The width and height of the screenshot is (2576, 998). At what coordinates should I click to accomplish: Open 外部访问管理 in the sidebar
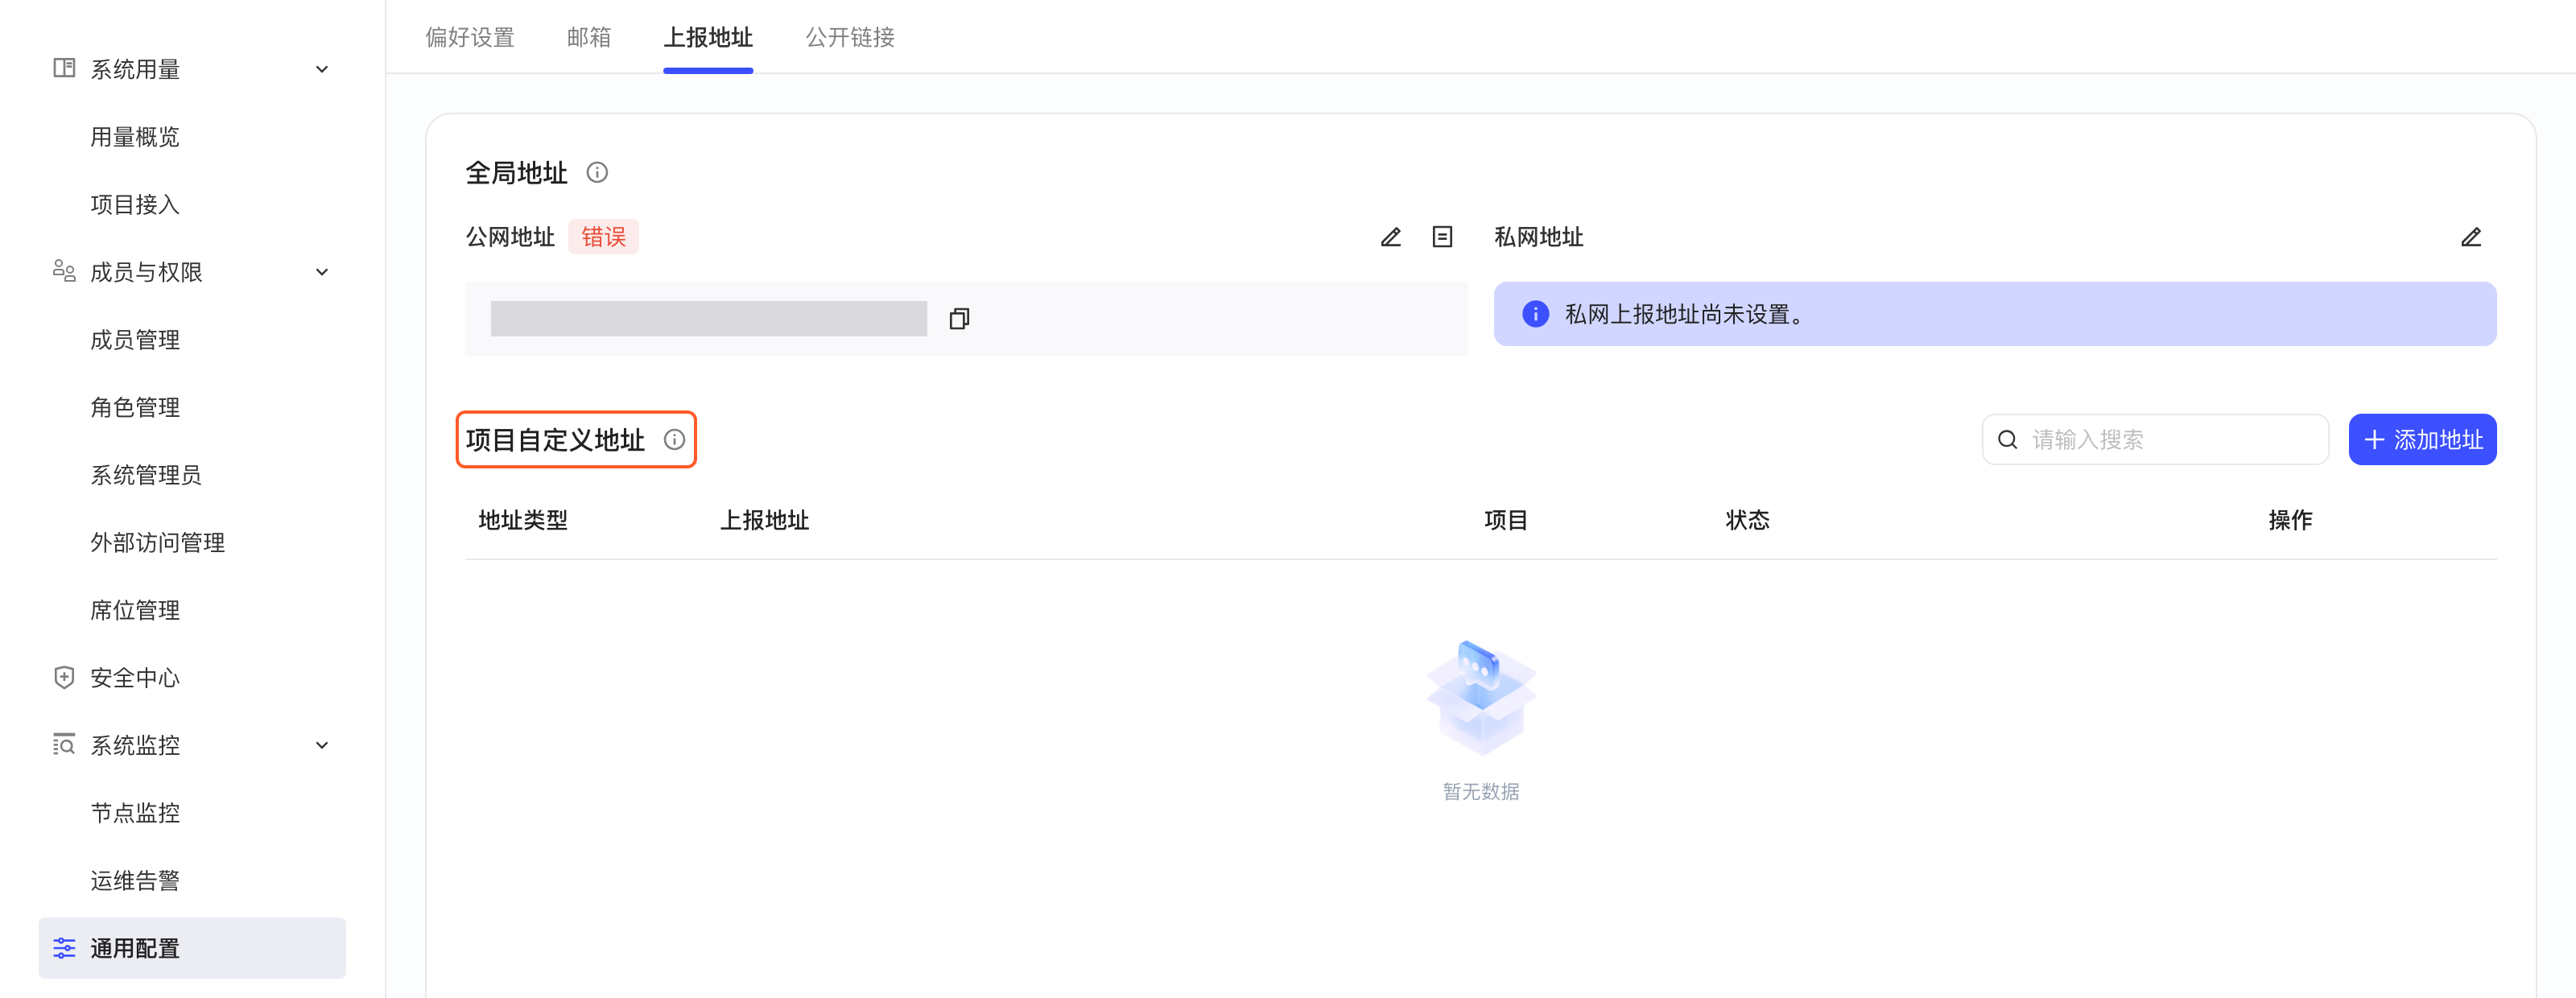158,542
